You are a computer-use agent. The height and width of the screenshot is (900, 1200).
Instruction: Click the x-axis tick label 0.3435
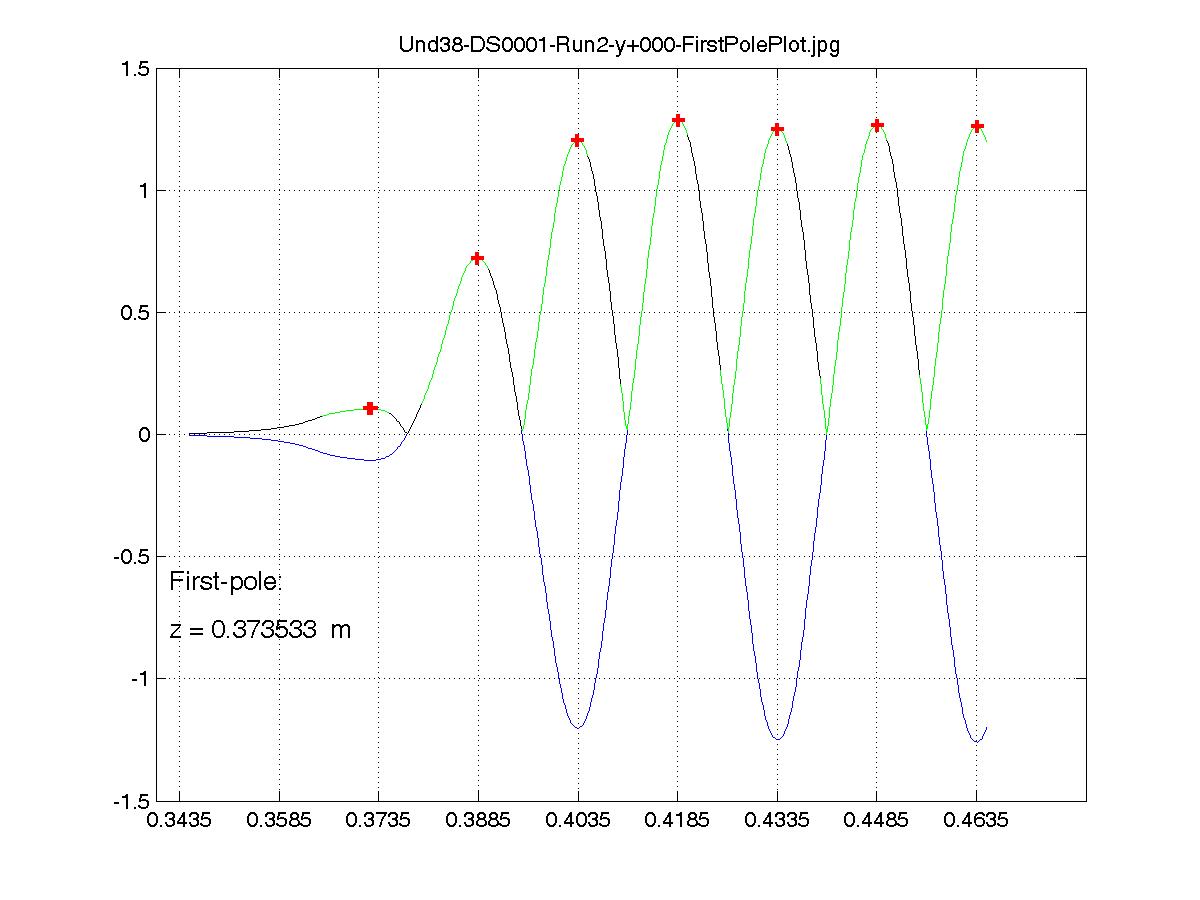[179, 822]
